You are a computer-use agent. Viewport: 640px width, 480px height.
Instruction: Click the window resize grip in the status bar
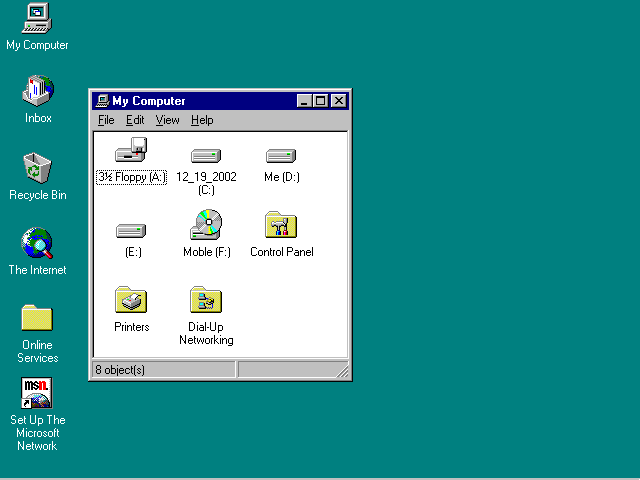[342, 371]
